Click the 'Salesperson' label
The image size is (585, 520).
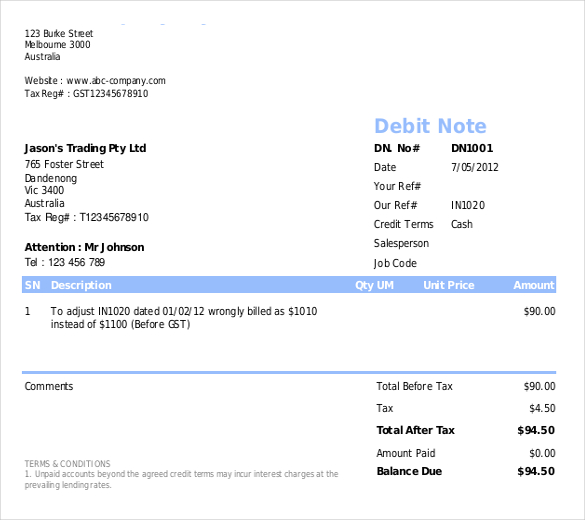(x=401, y=244)
